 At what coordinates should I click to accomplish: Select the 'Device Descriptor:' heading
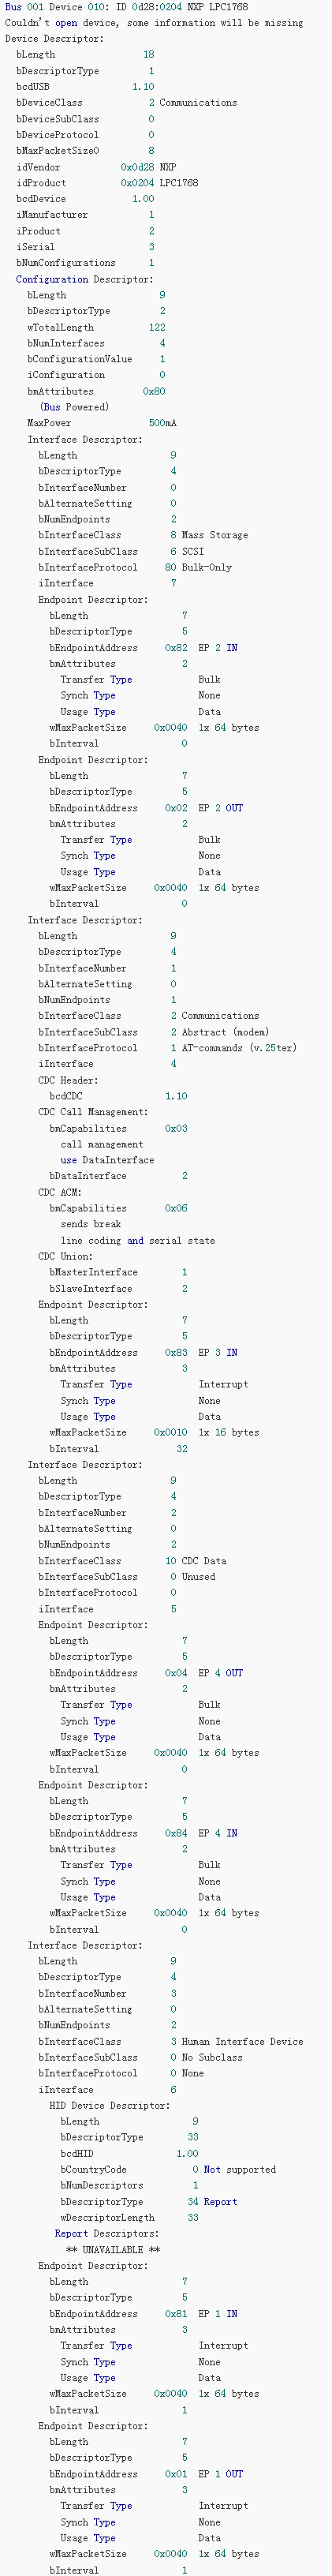pos(54,39)
